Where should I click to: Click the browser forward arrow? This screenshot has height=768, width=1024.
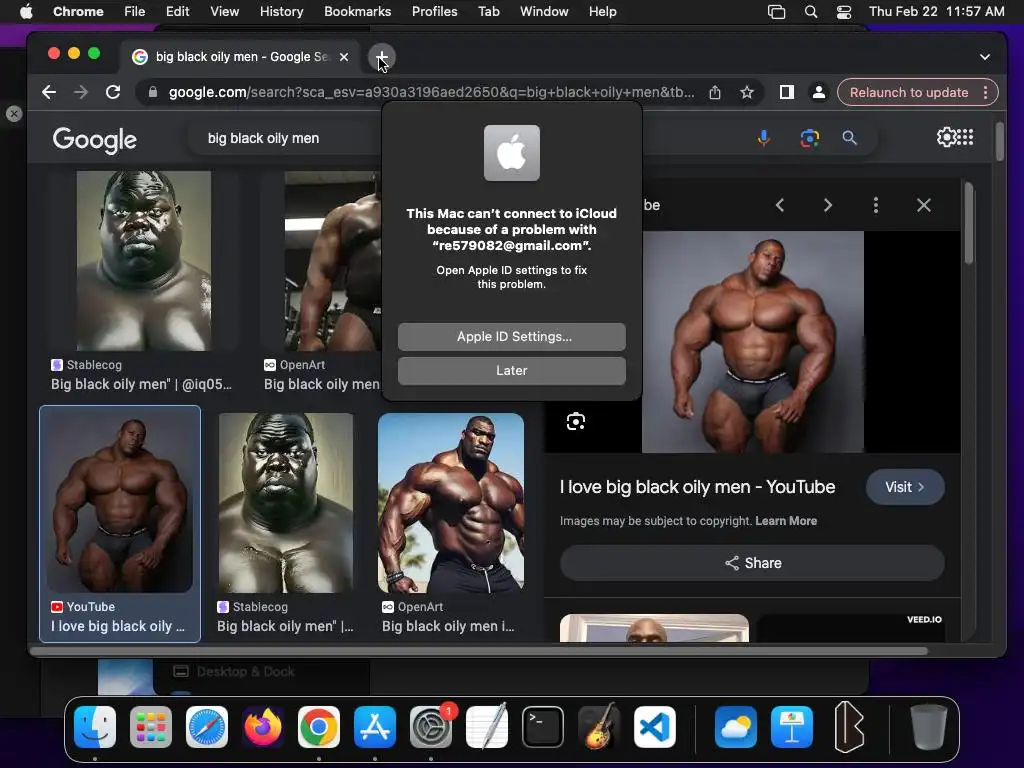click(81, 92)
